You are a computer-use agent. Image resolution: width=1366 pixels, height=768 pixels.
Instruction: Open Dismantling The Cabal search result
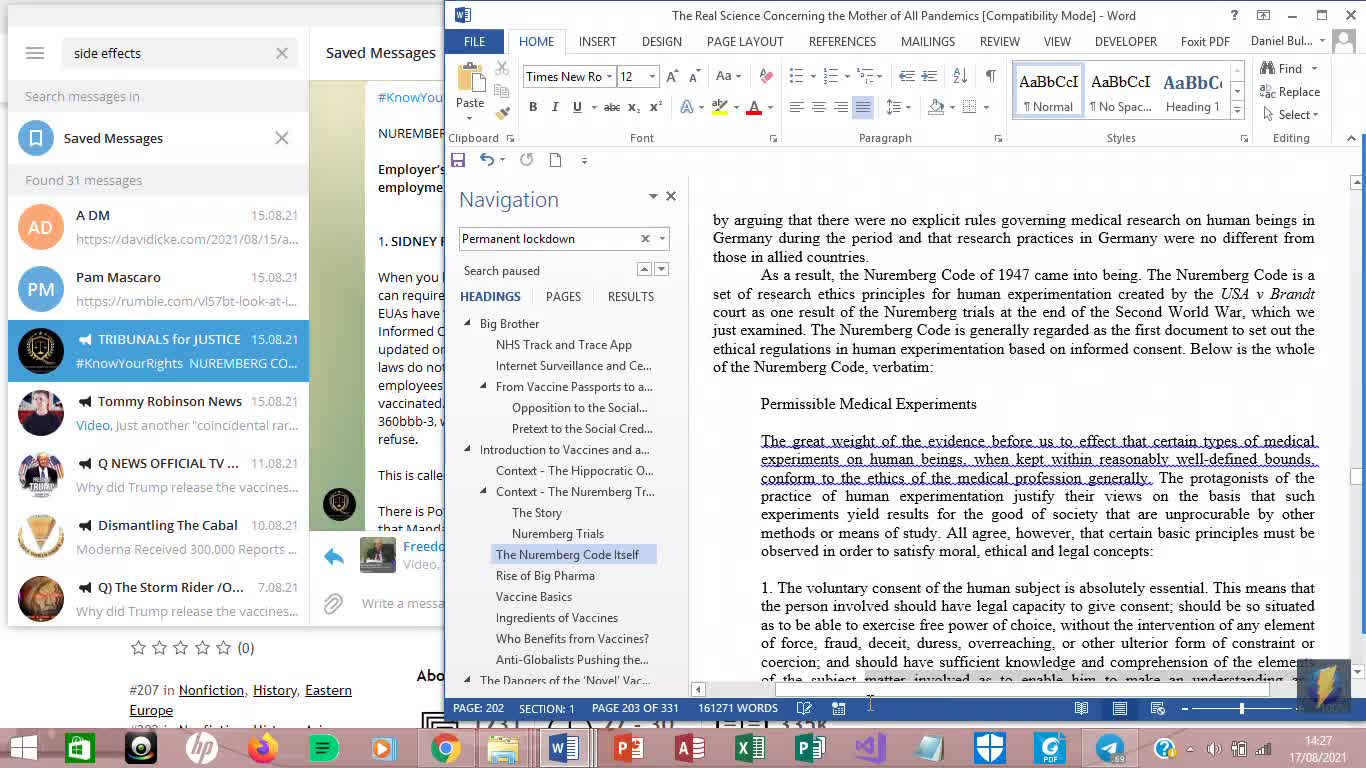[x=158, y=537]
